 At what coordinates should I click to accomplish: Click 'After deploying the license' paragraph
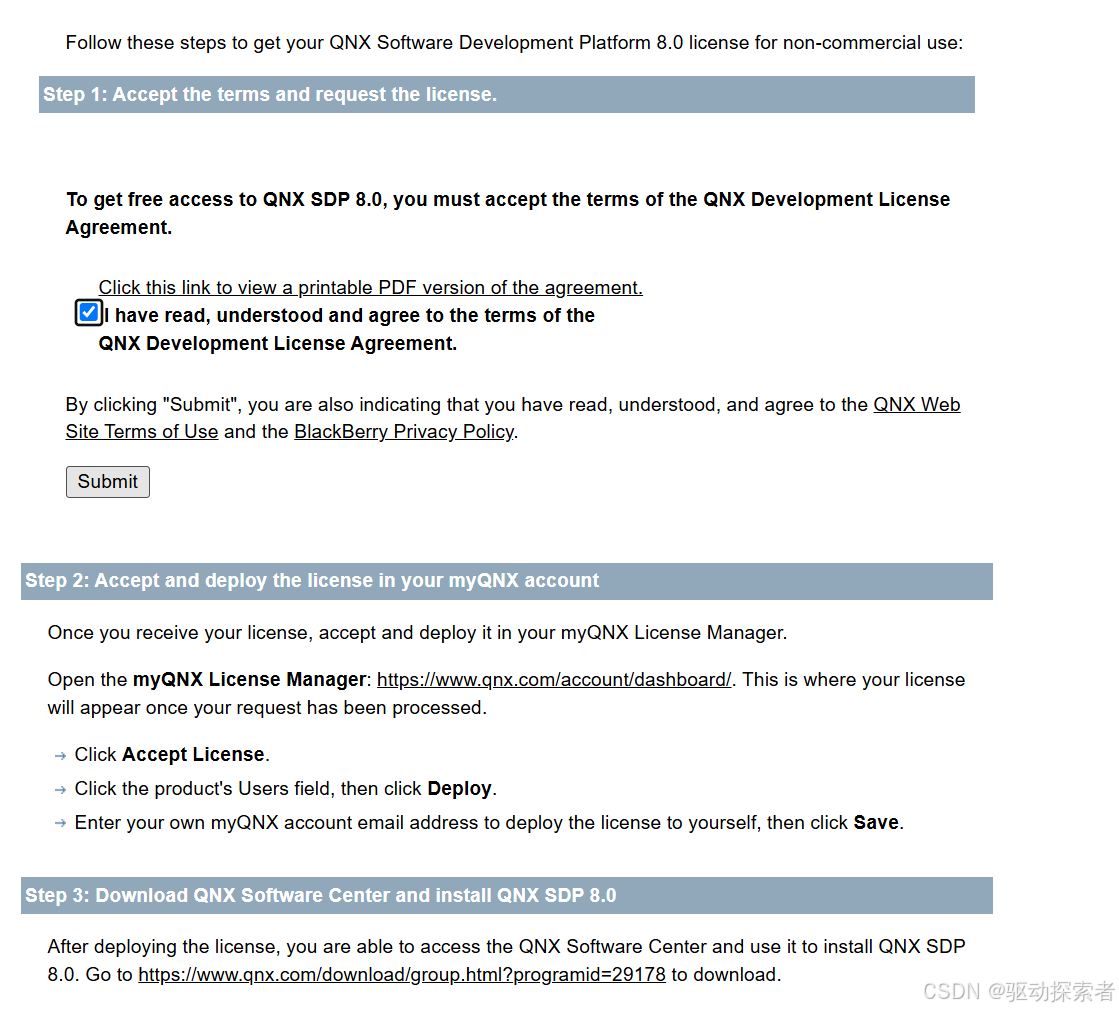click(x=506, y=960)
